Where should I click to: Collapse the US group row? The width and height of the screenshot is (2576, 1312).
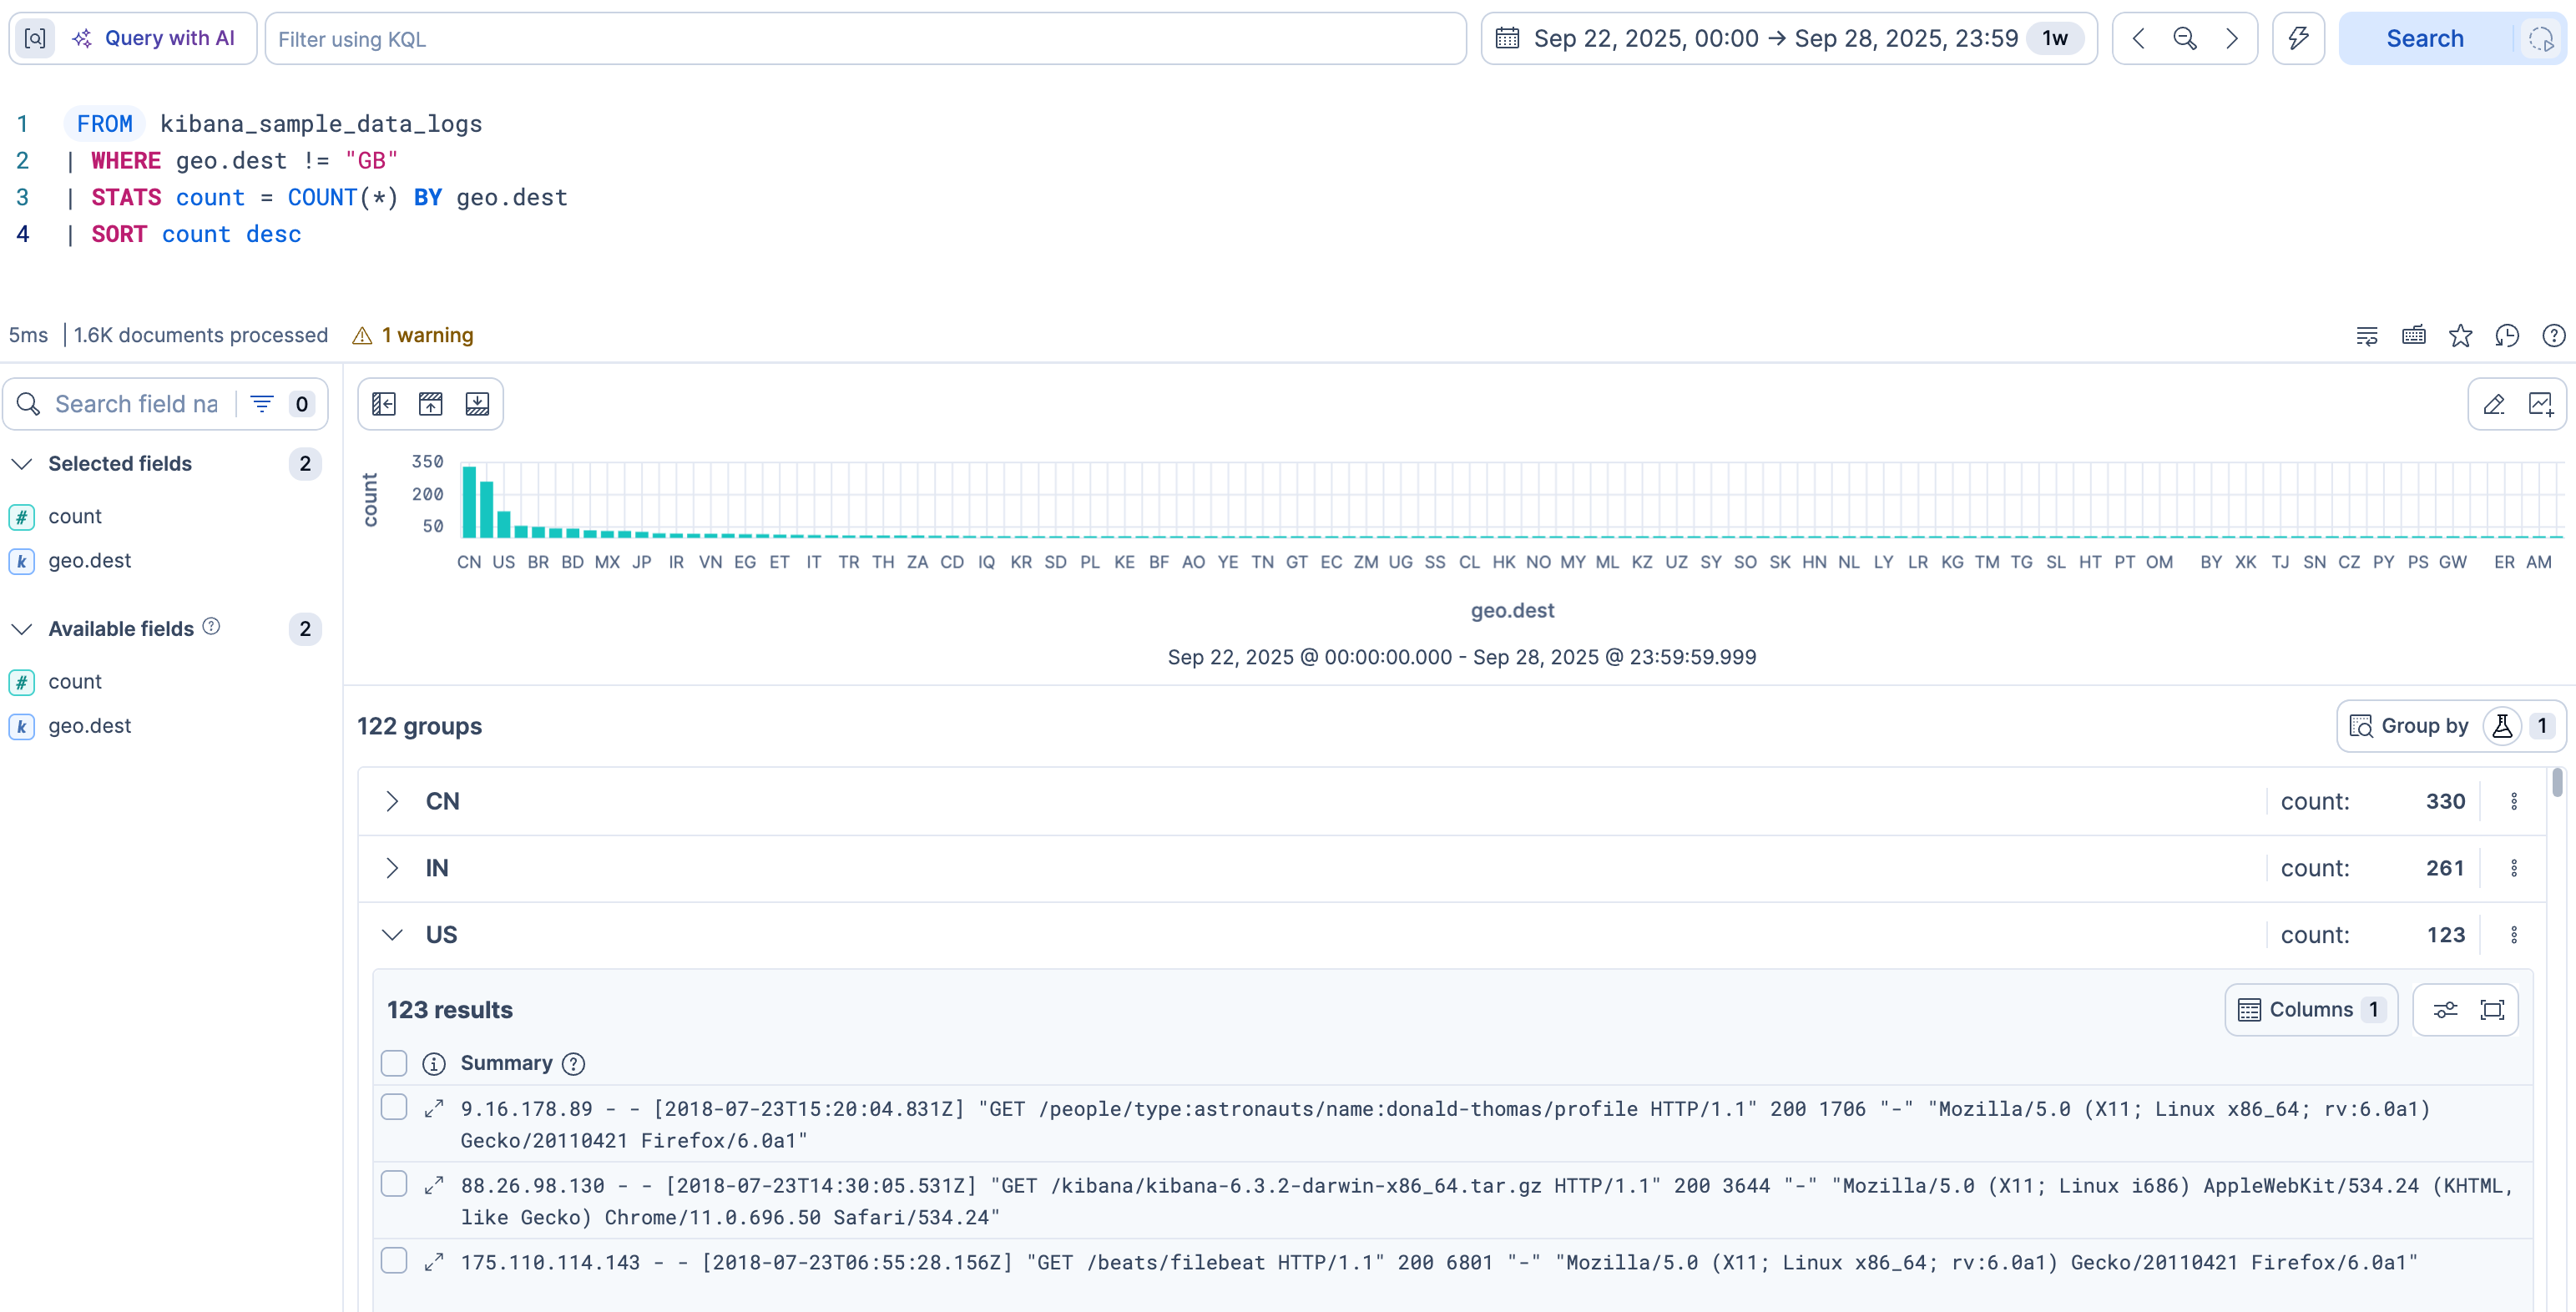tap(392, 935)
